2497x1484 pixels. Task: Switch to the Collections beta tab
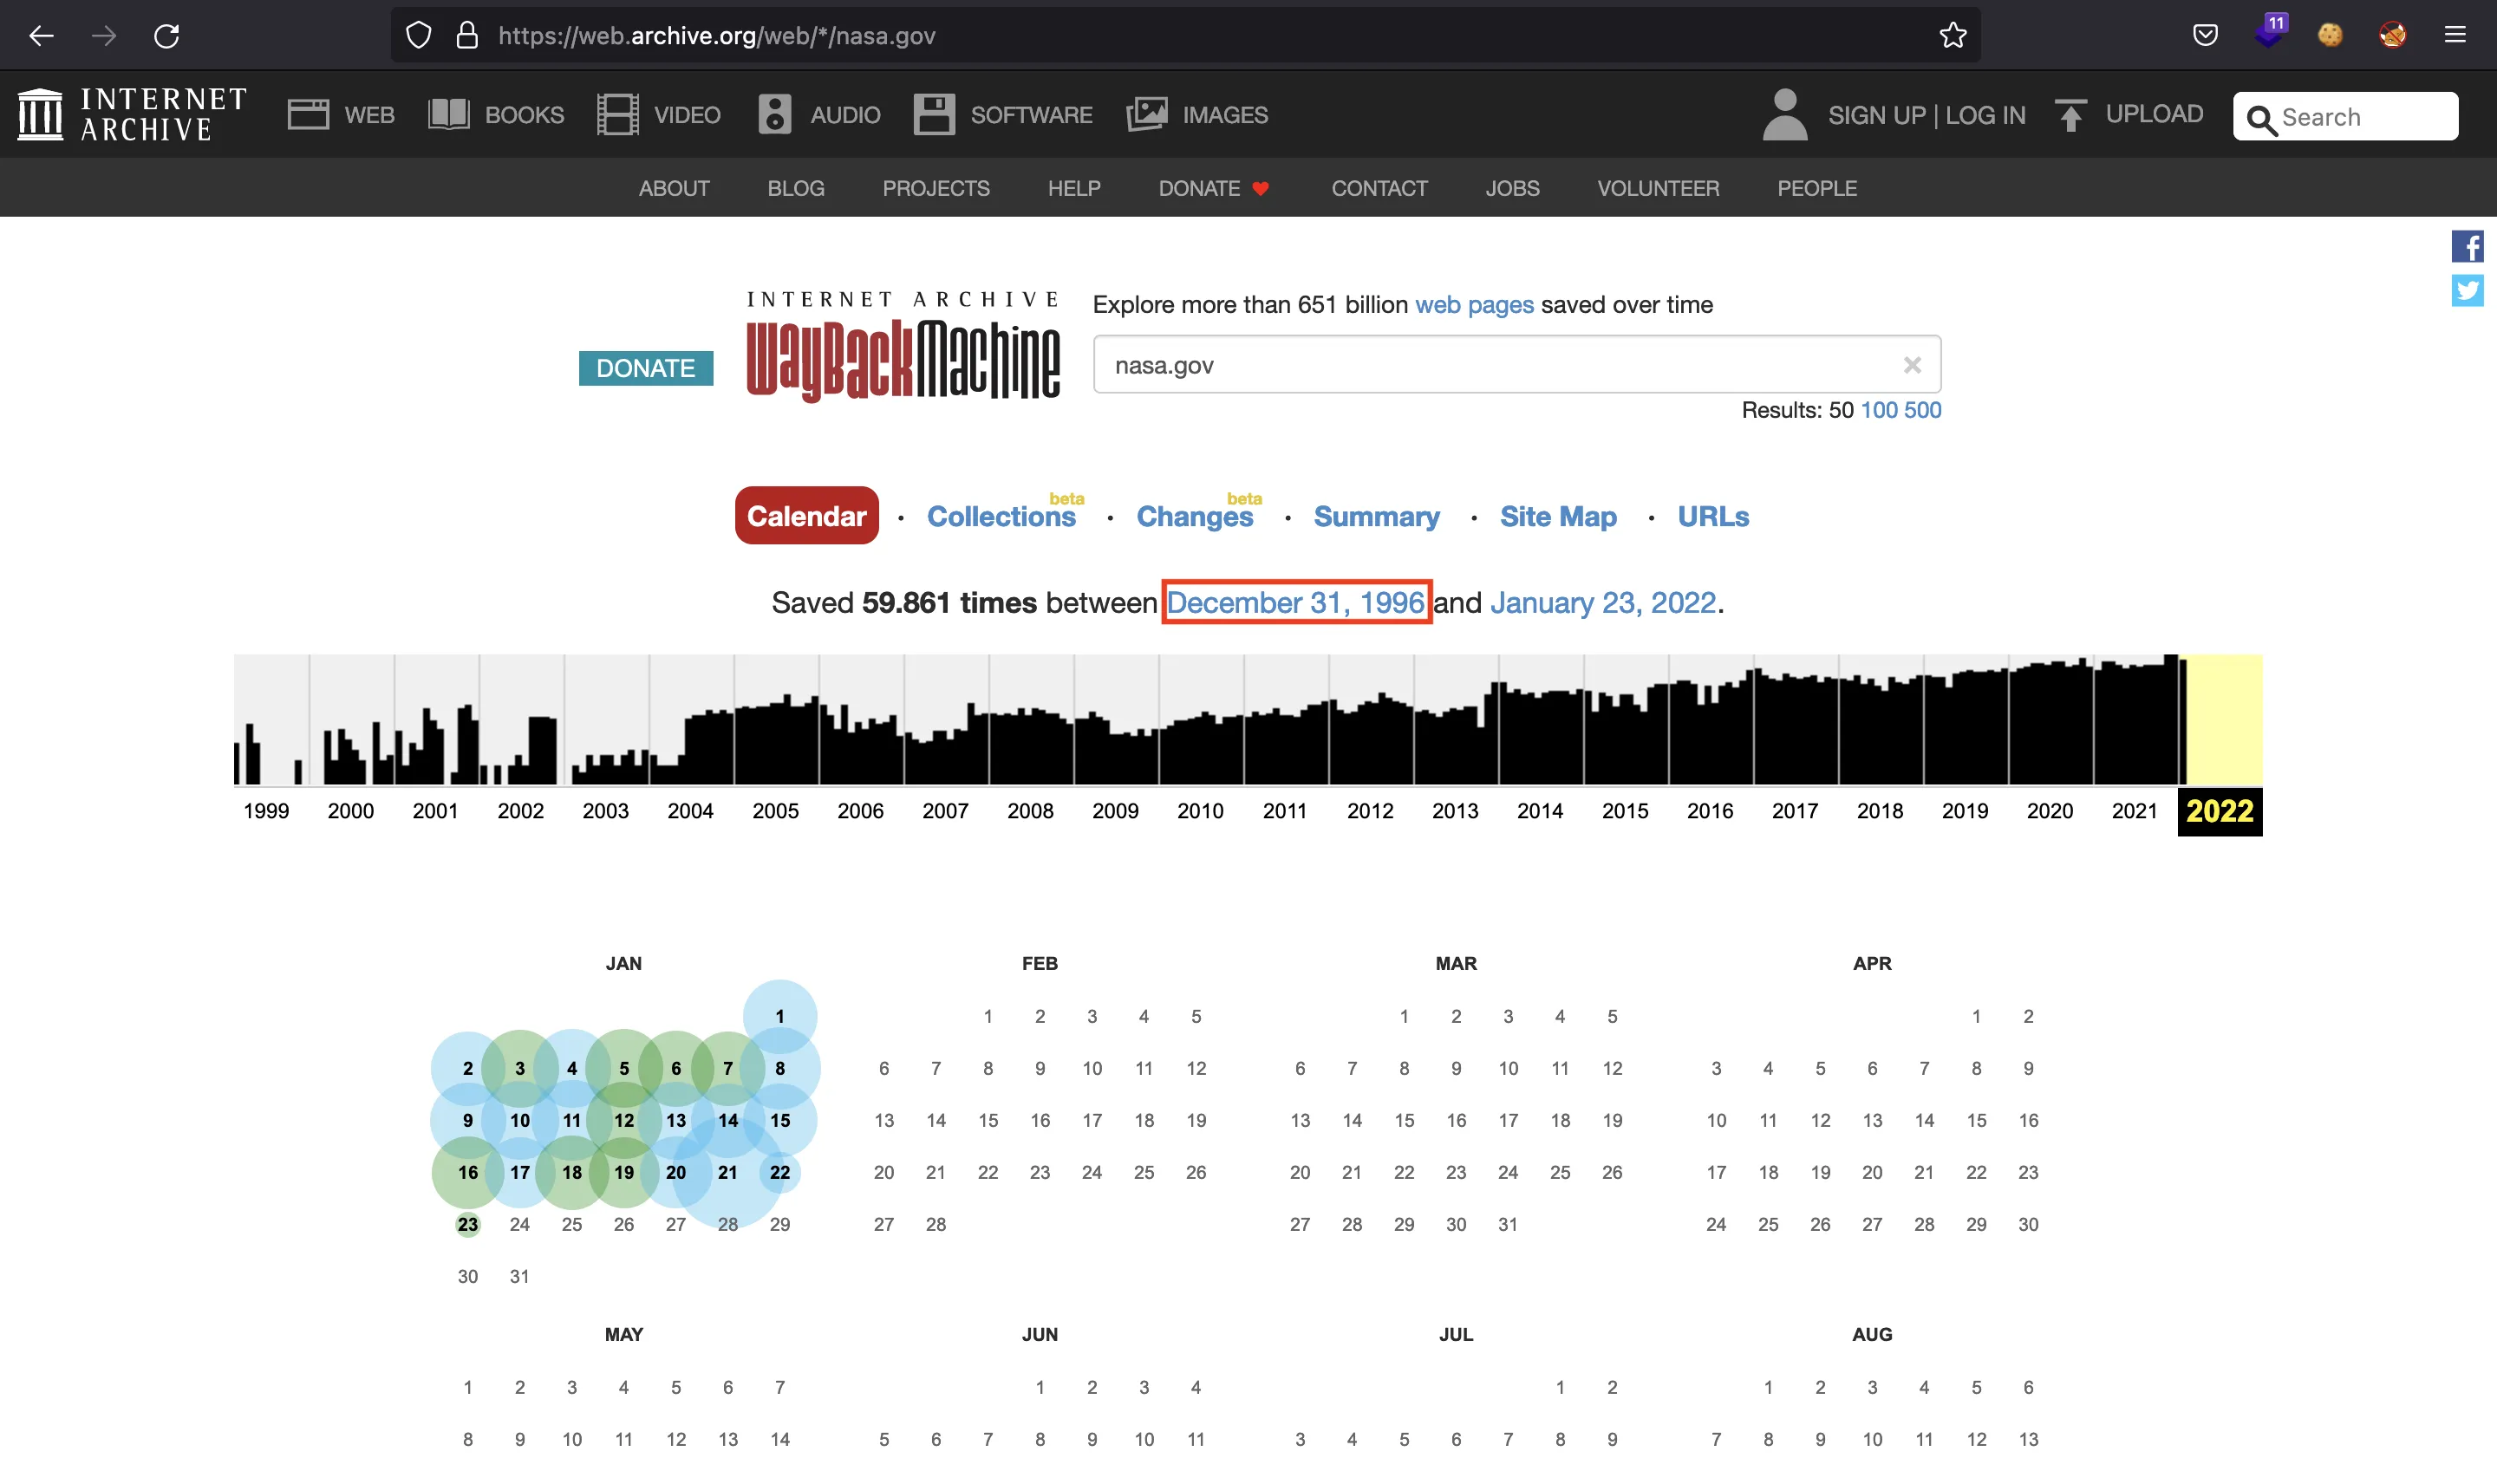1001,514
